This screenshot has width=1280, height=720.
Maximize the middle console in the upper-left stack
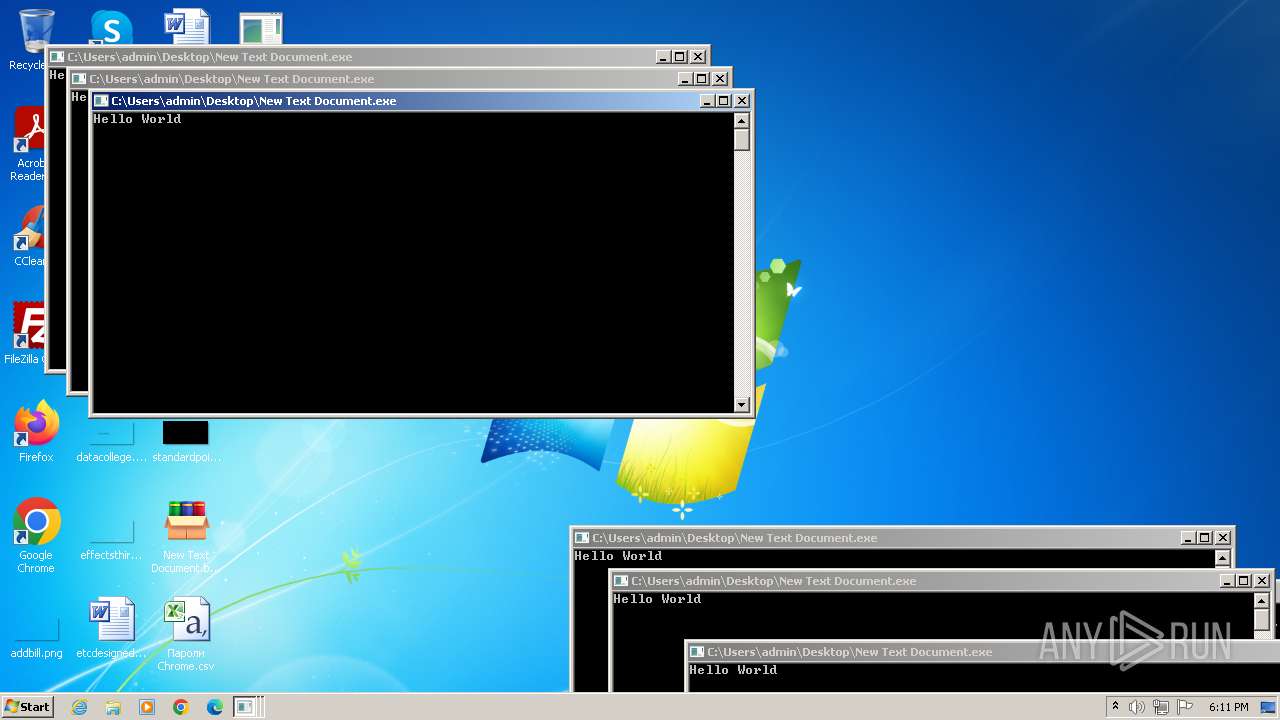coord(702,79)
